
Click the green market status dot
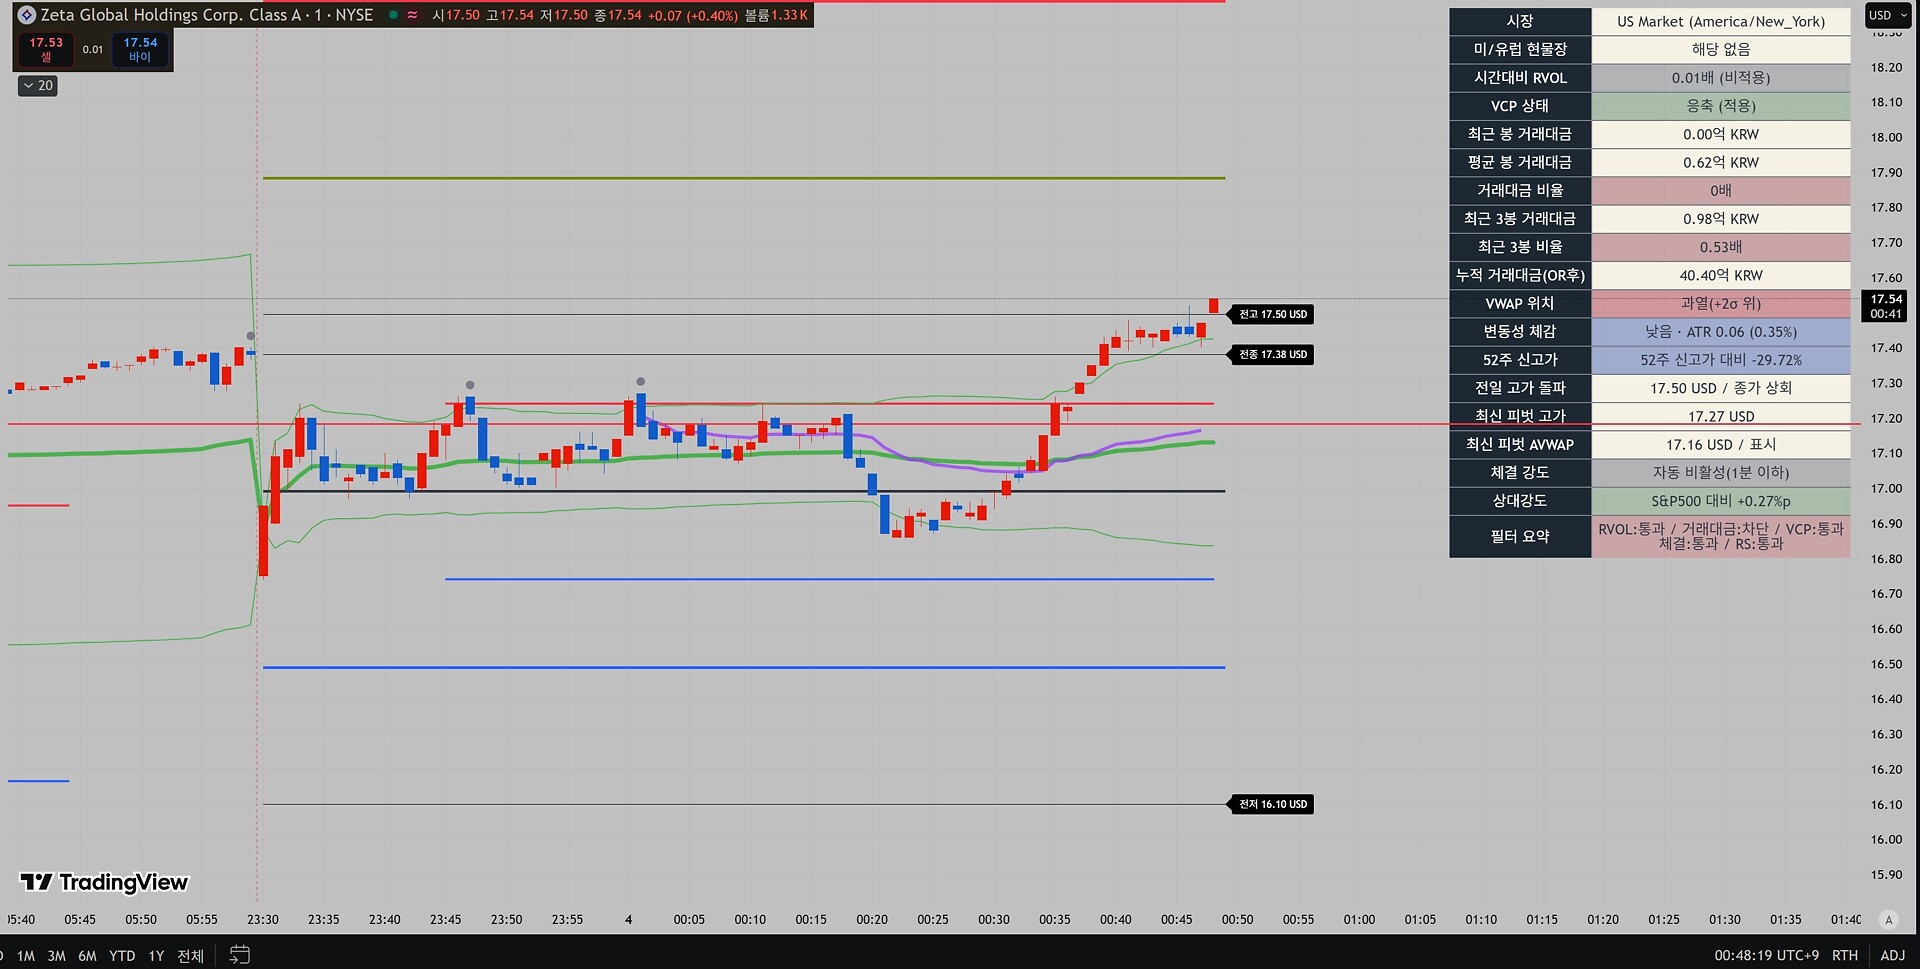point(393,15)
